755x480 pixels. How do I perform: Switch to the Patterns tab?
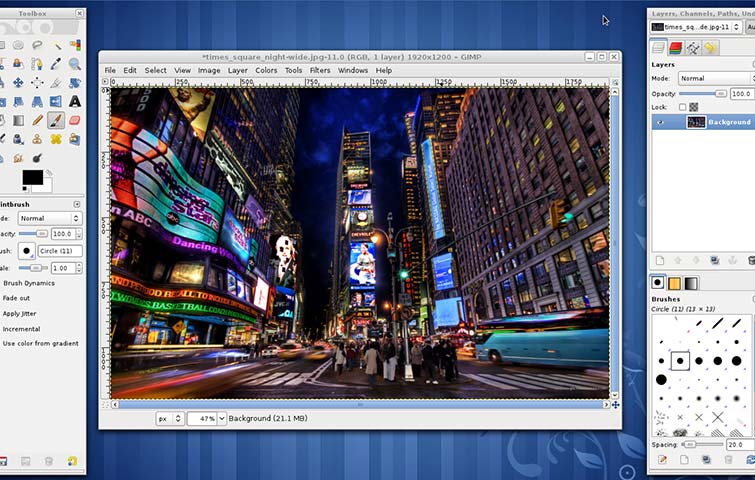point(674,283)
